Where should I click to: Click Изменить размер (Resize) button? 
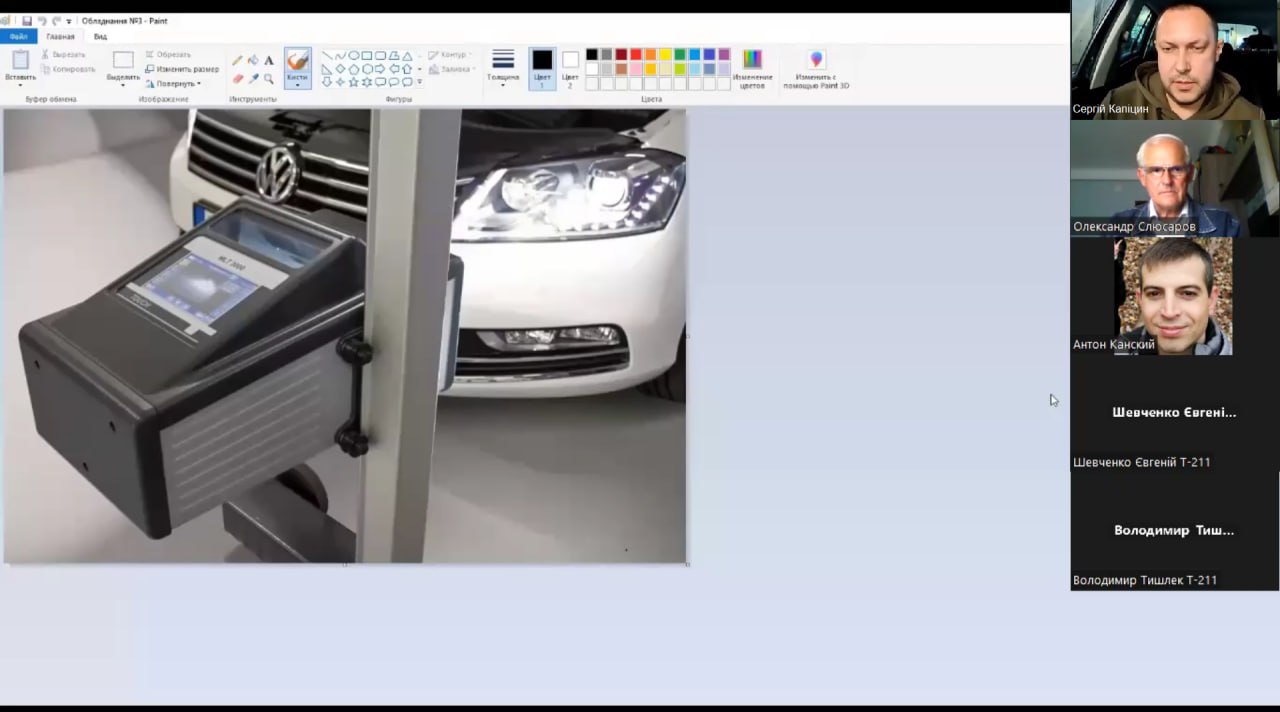point(182,69)
